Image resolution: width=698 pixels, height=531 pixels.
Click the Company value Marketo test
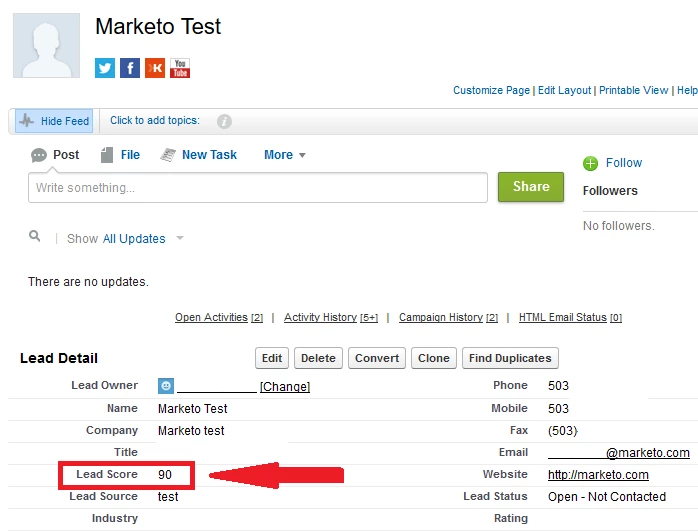(191, 431)
